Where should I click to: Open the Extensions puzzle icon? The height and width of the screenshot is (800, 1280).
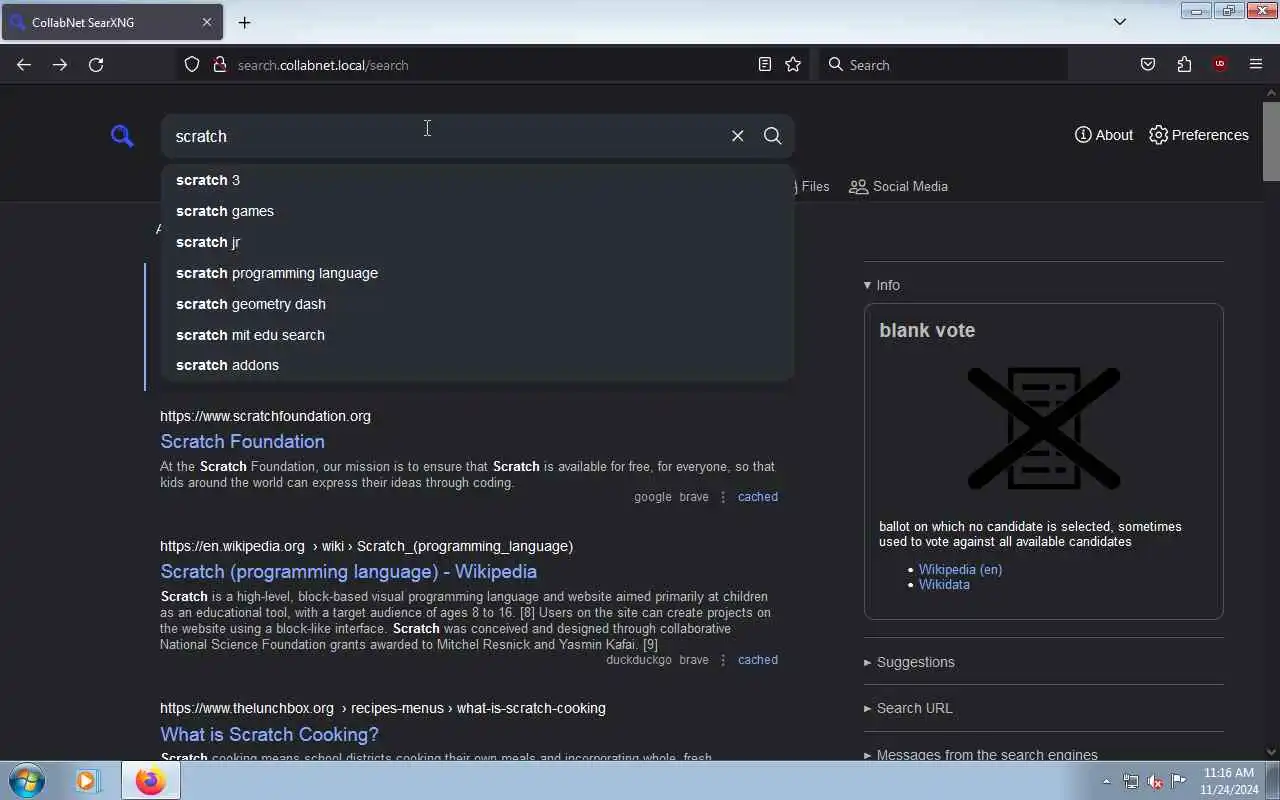pyautogui.click(x=1184, y=64)
